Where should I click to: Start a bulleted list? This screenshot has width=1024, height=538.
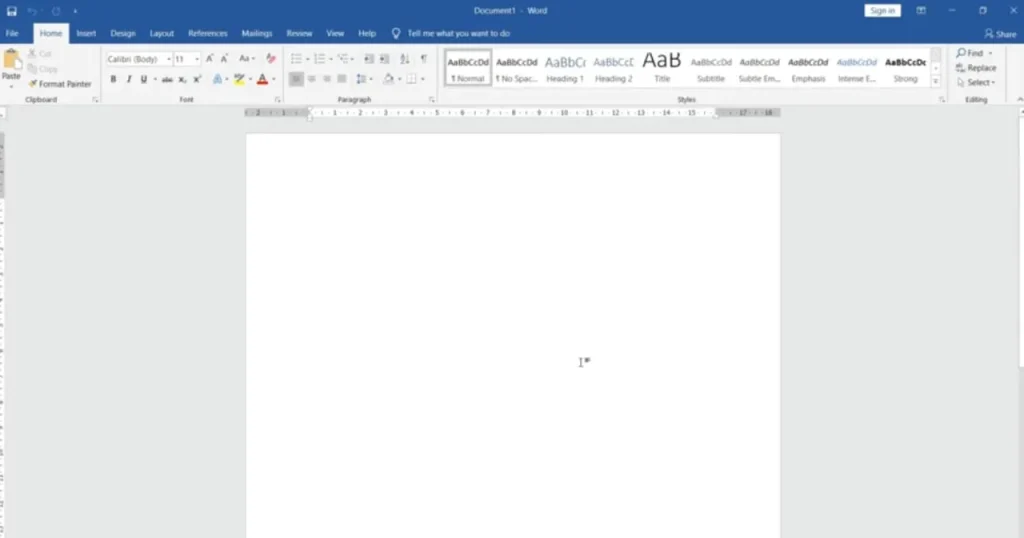[x=296, y=59]
